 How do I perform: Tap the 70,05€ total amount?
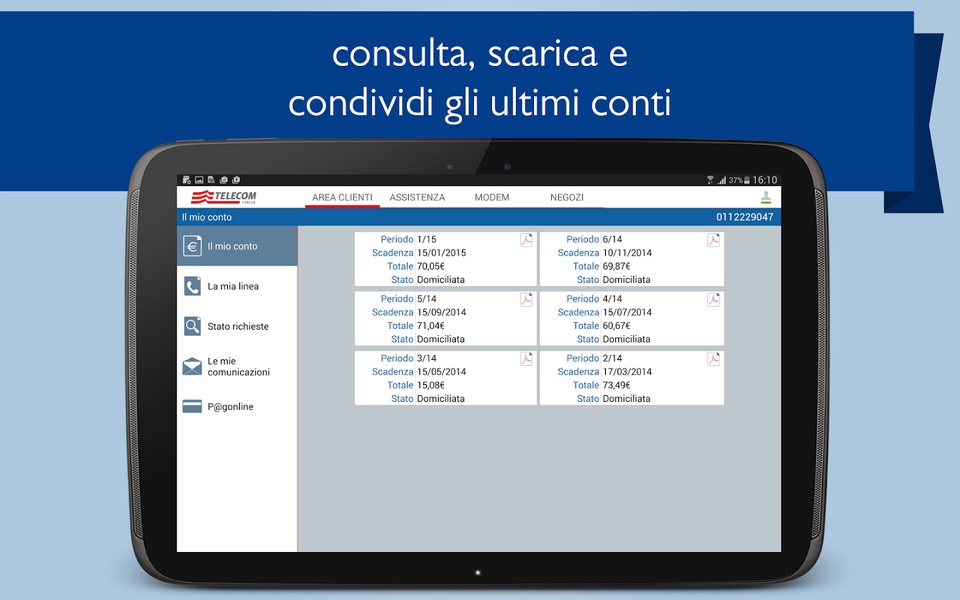[x=430, y=266]
